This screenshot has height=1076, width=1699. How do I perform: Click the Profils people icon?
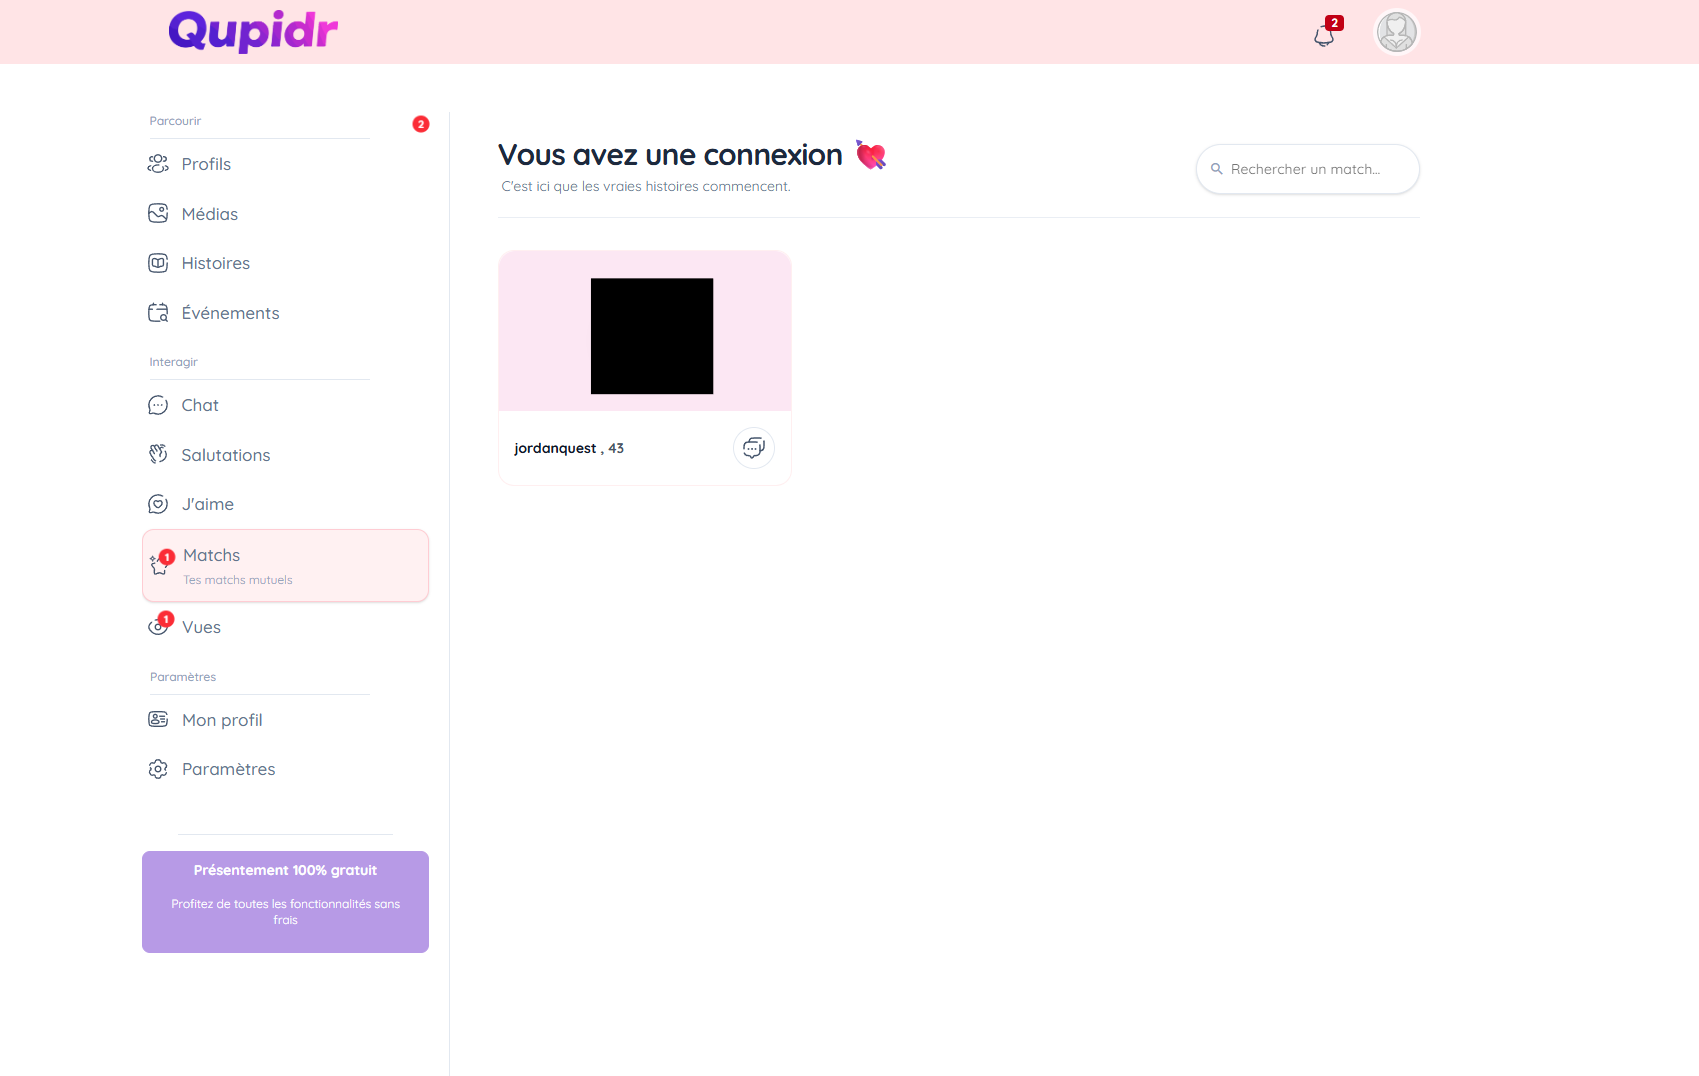pyautogui.click(x=158, y=164)
